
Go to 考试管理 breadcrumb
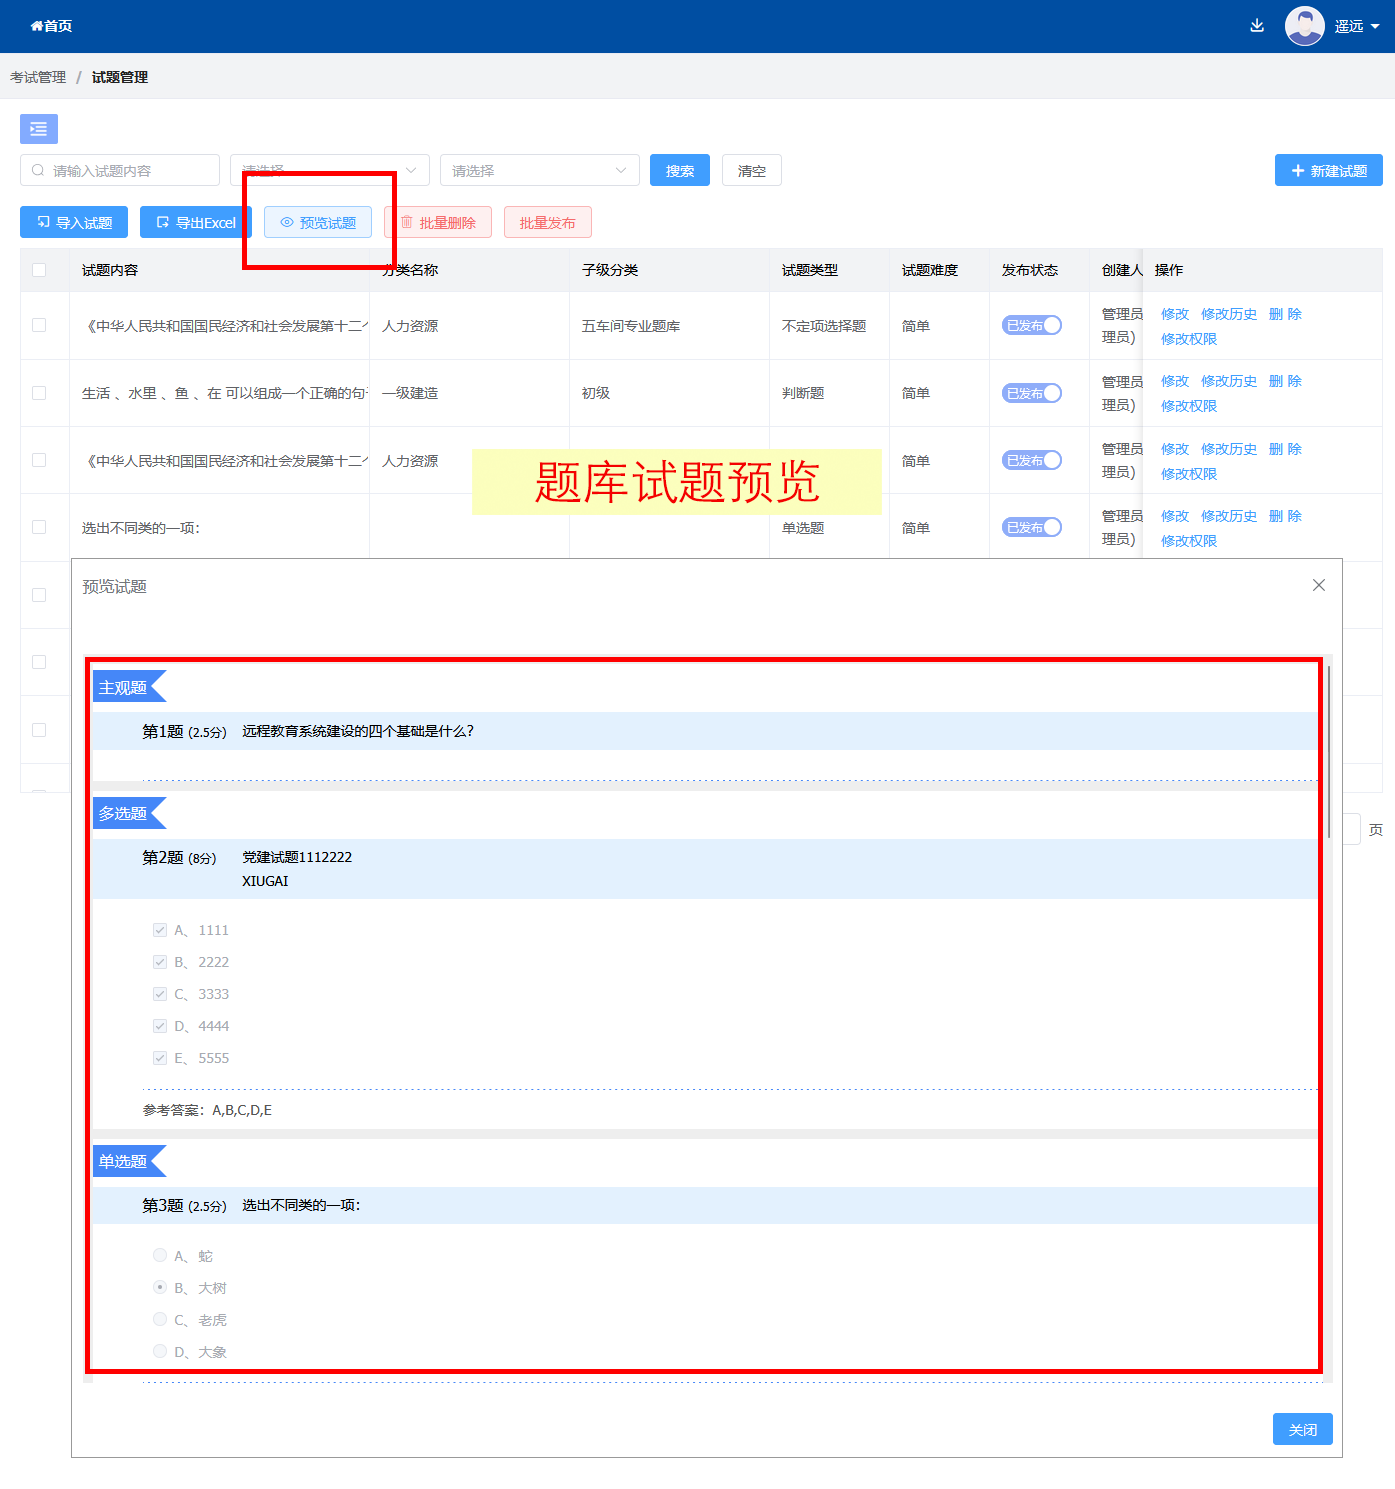coord(38,77)
